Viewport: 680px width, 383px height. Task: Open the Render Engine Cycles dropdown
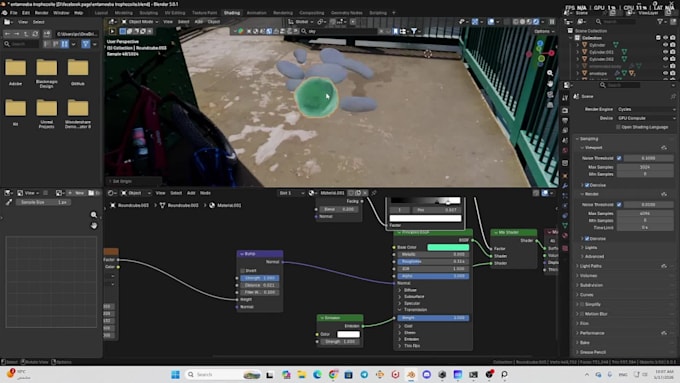pos(646,109)
